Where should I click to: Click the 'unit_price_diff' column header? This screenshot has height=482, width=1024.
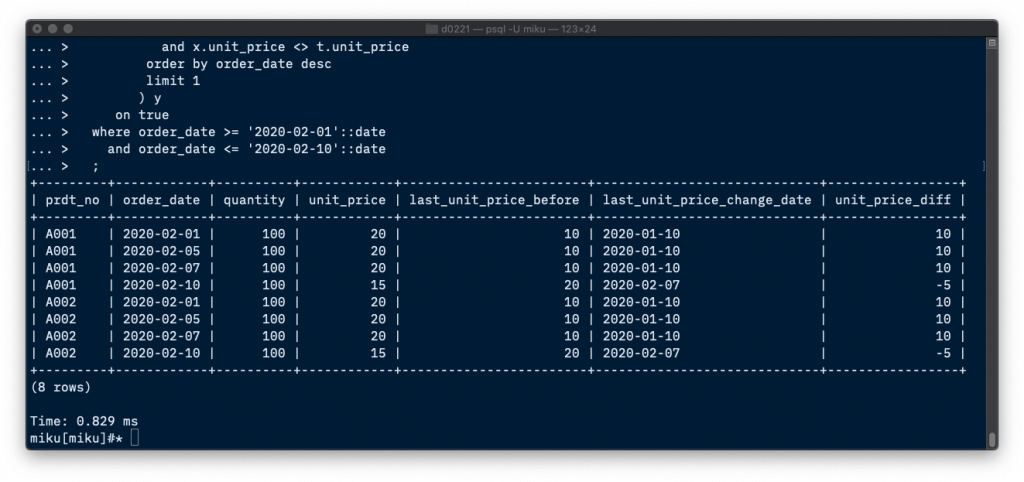(893, 200)
